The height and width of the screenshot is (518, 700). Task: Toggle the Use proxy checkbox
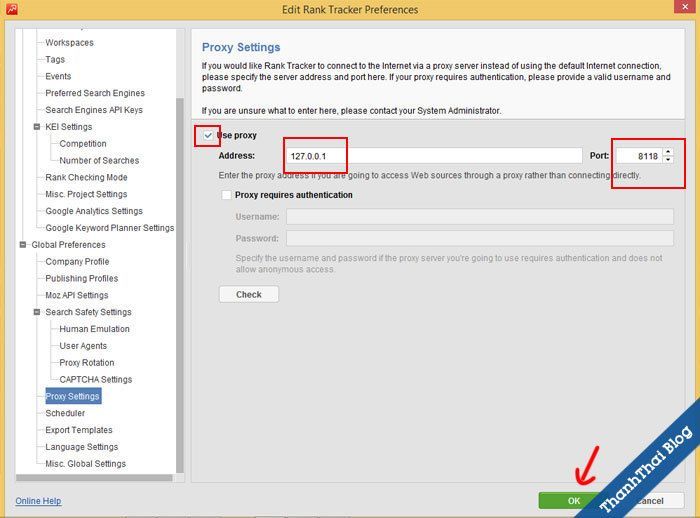pos(208,135)
